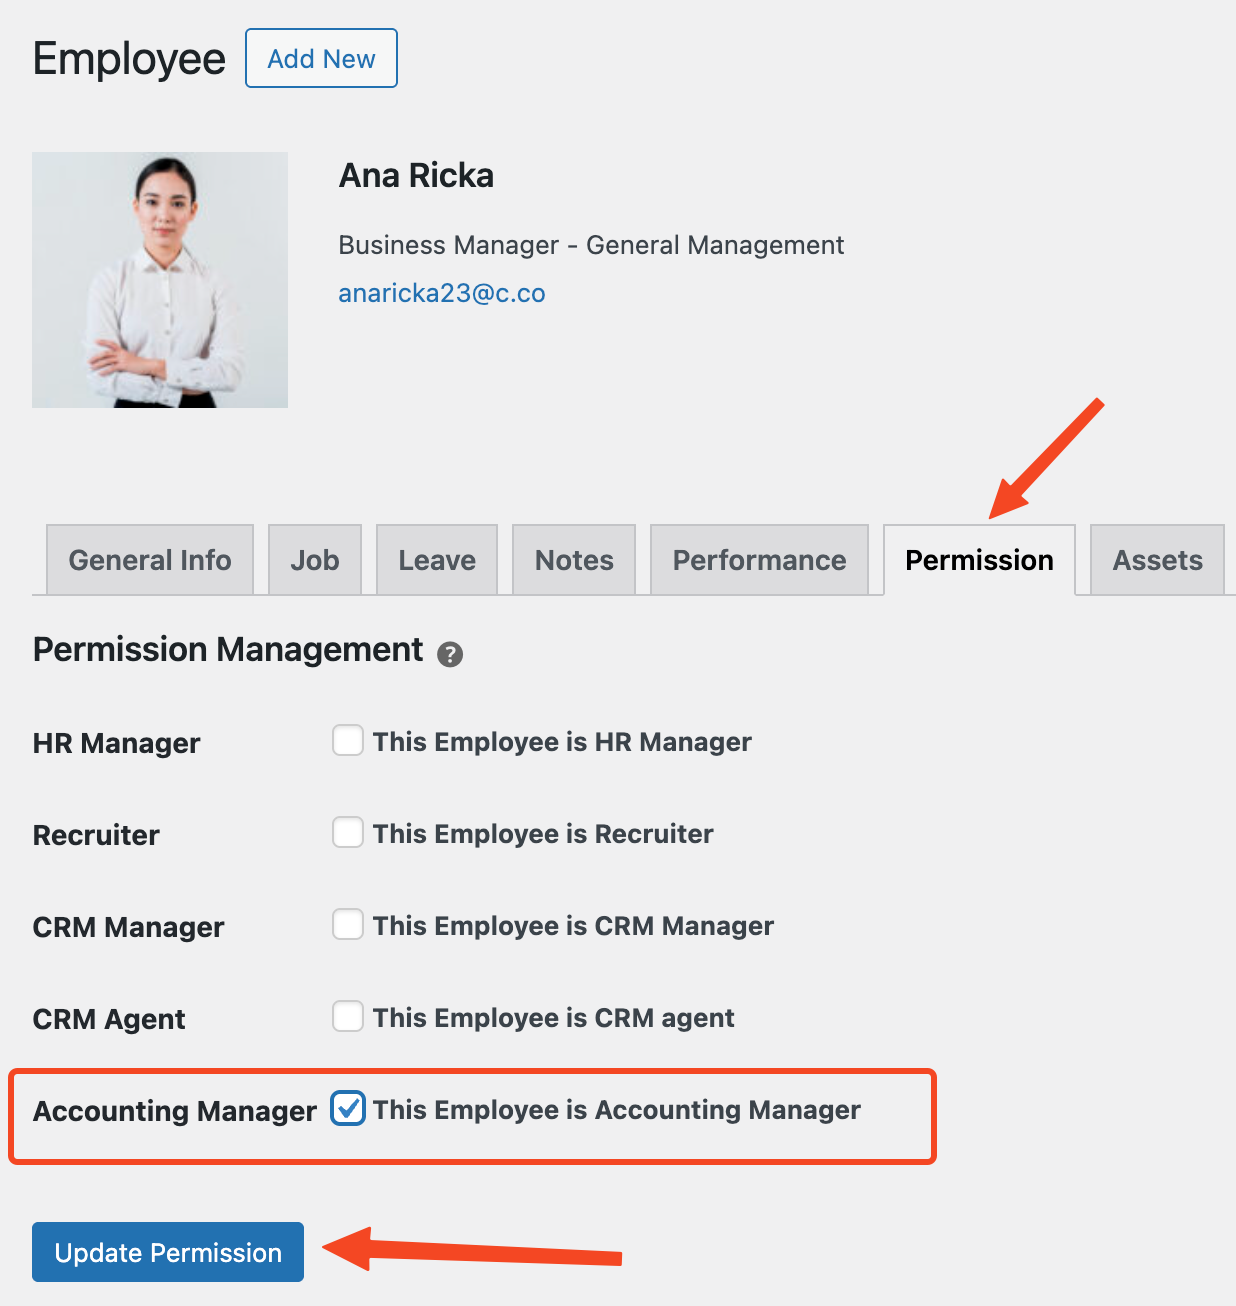Uncheck the Accounting Manager checkbox

[x=348, y=1109]
